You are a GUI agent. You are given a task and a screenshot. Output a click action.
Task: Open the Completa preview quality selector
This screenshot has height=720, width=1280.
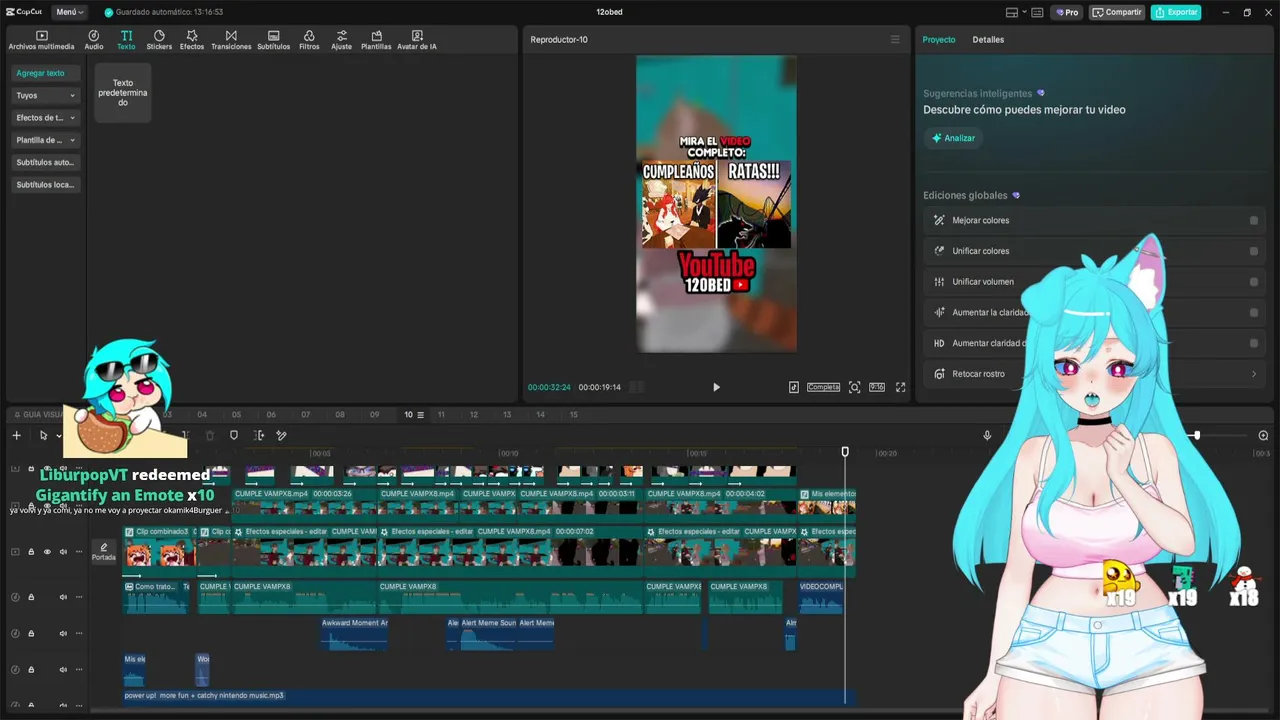(x=824, y=387)
